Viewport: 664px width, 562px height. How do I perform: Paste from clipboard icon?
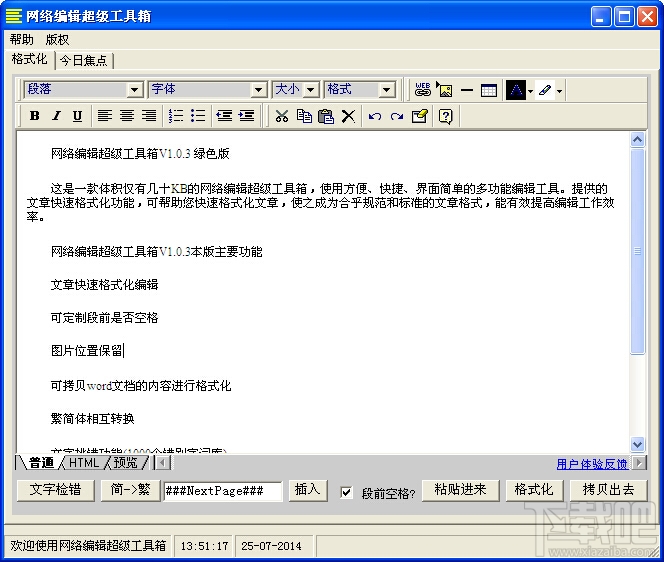tap(326, 116)
